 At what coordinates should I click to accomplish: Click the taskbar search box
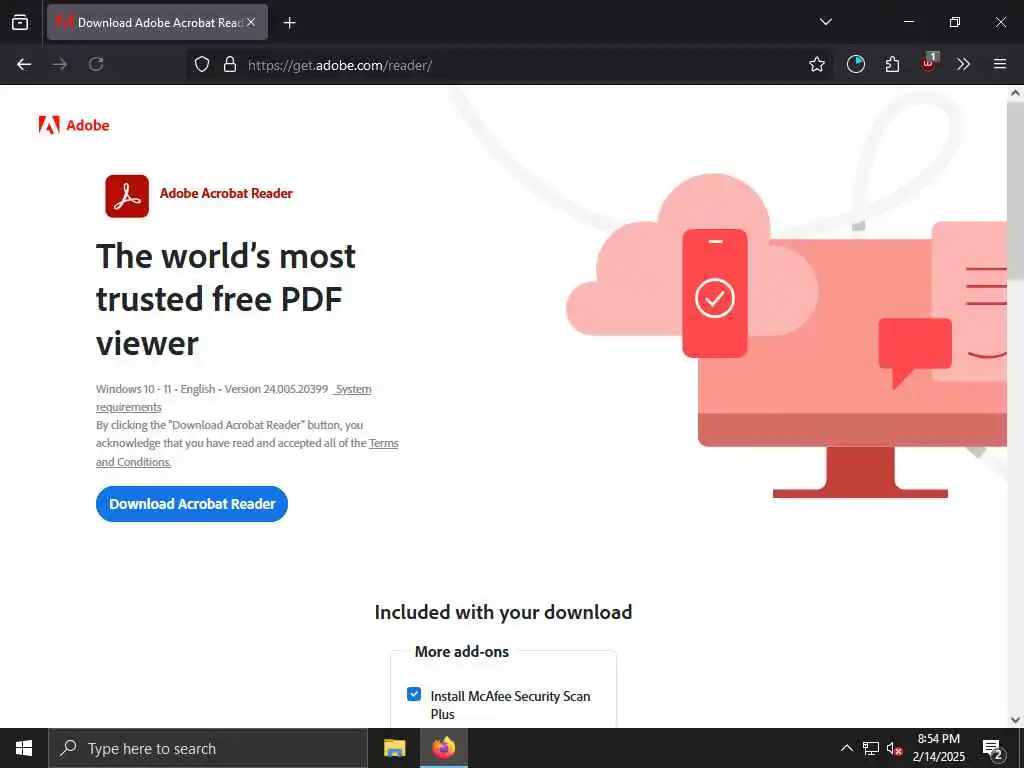[208, 748]
